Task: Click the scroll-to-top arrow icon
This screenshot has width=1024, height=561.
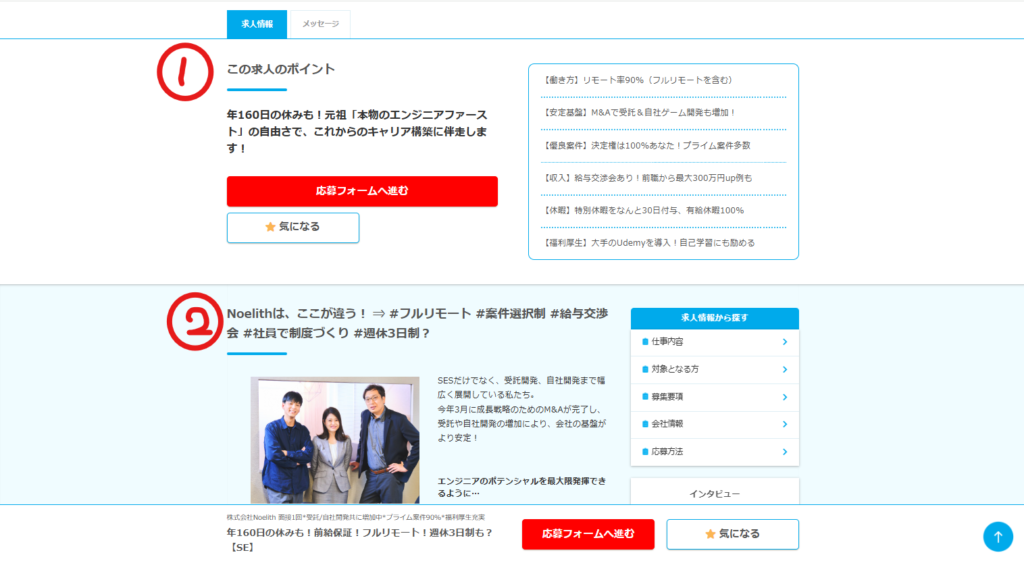Action: pyautogui.click(x=997, y=536)
